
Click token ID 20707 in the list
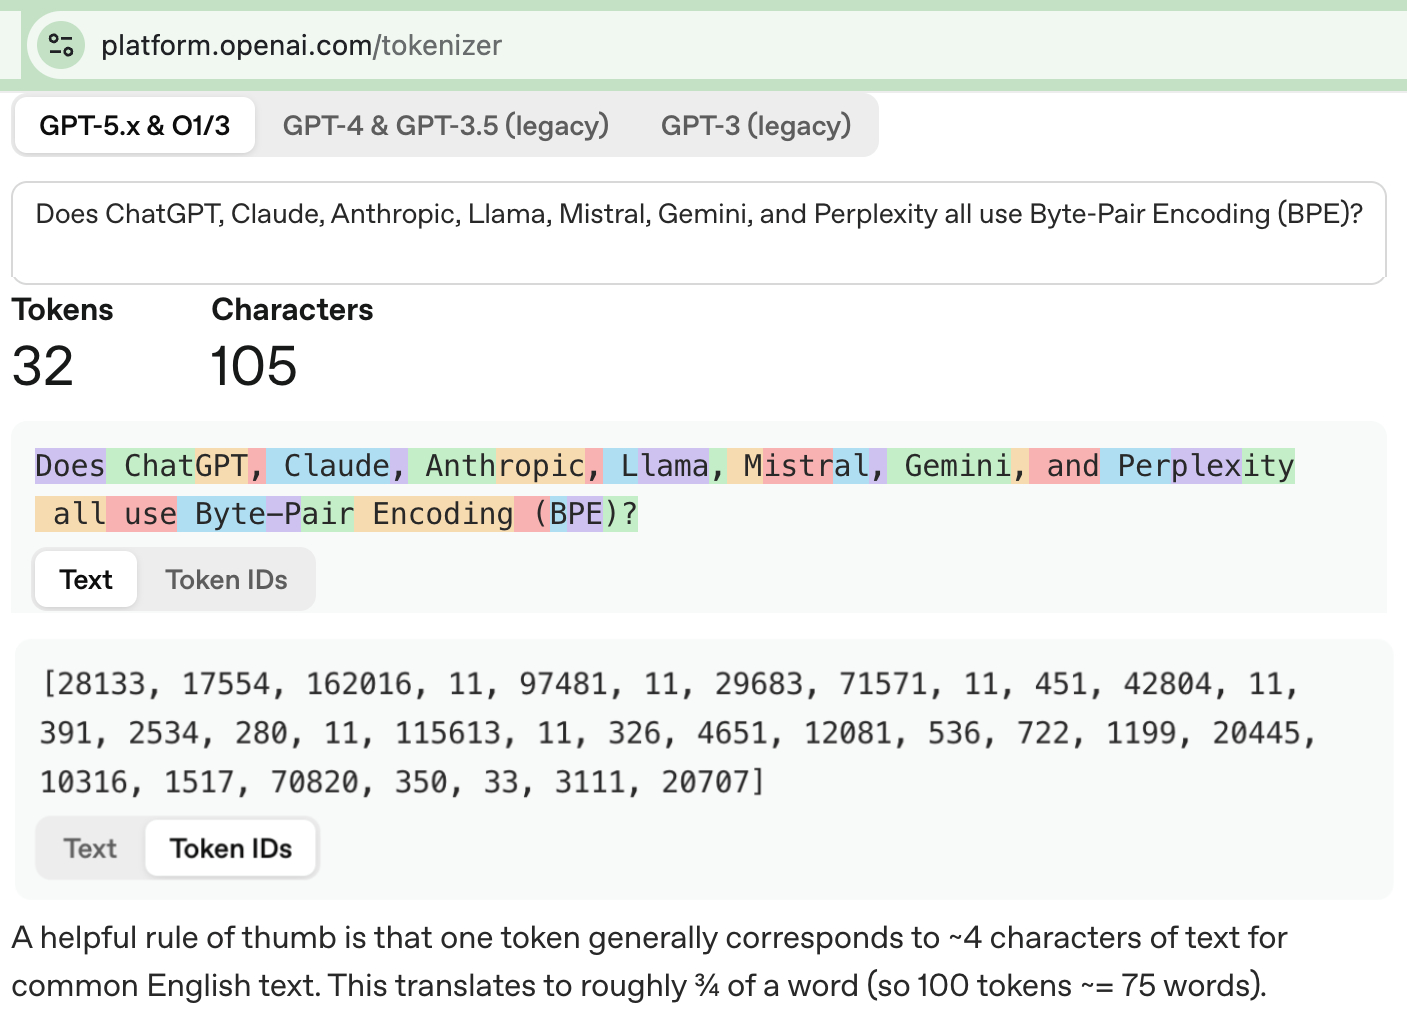[705, 782]
